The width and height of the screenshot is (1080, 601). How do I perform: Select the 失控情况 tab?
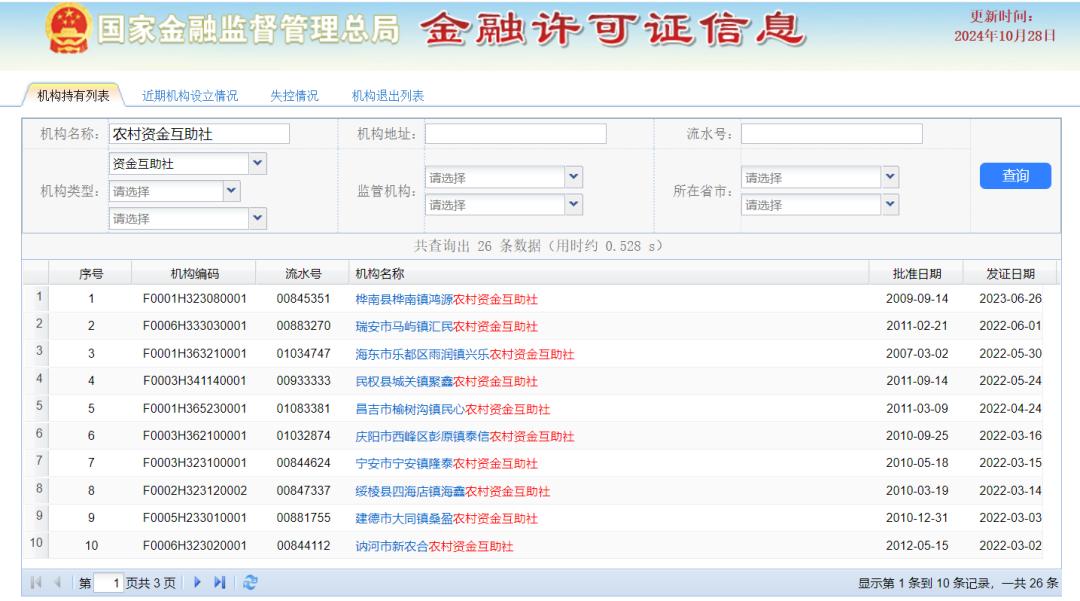coord(295,96)
